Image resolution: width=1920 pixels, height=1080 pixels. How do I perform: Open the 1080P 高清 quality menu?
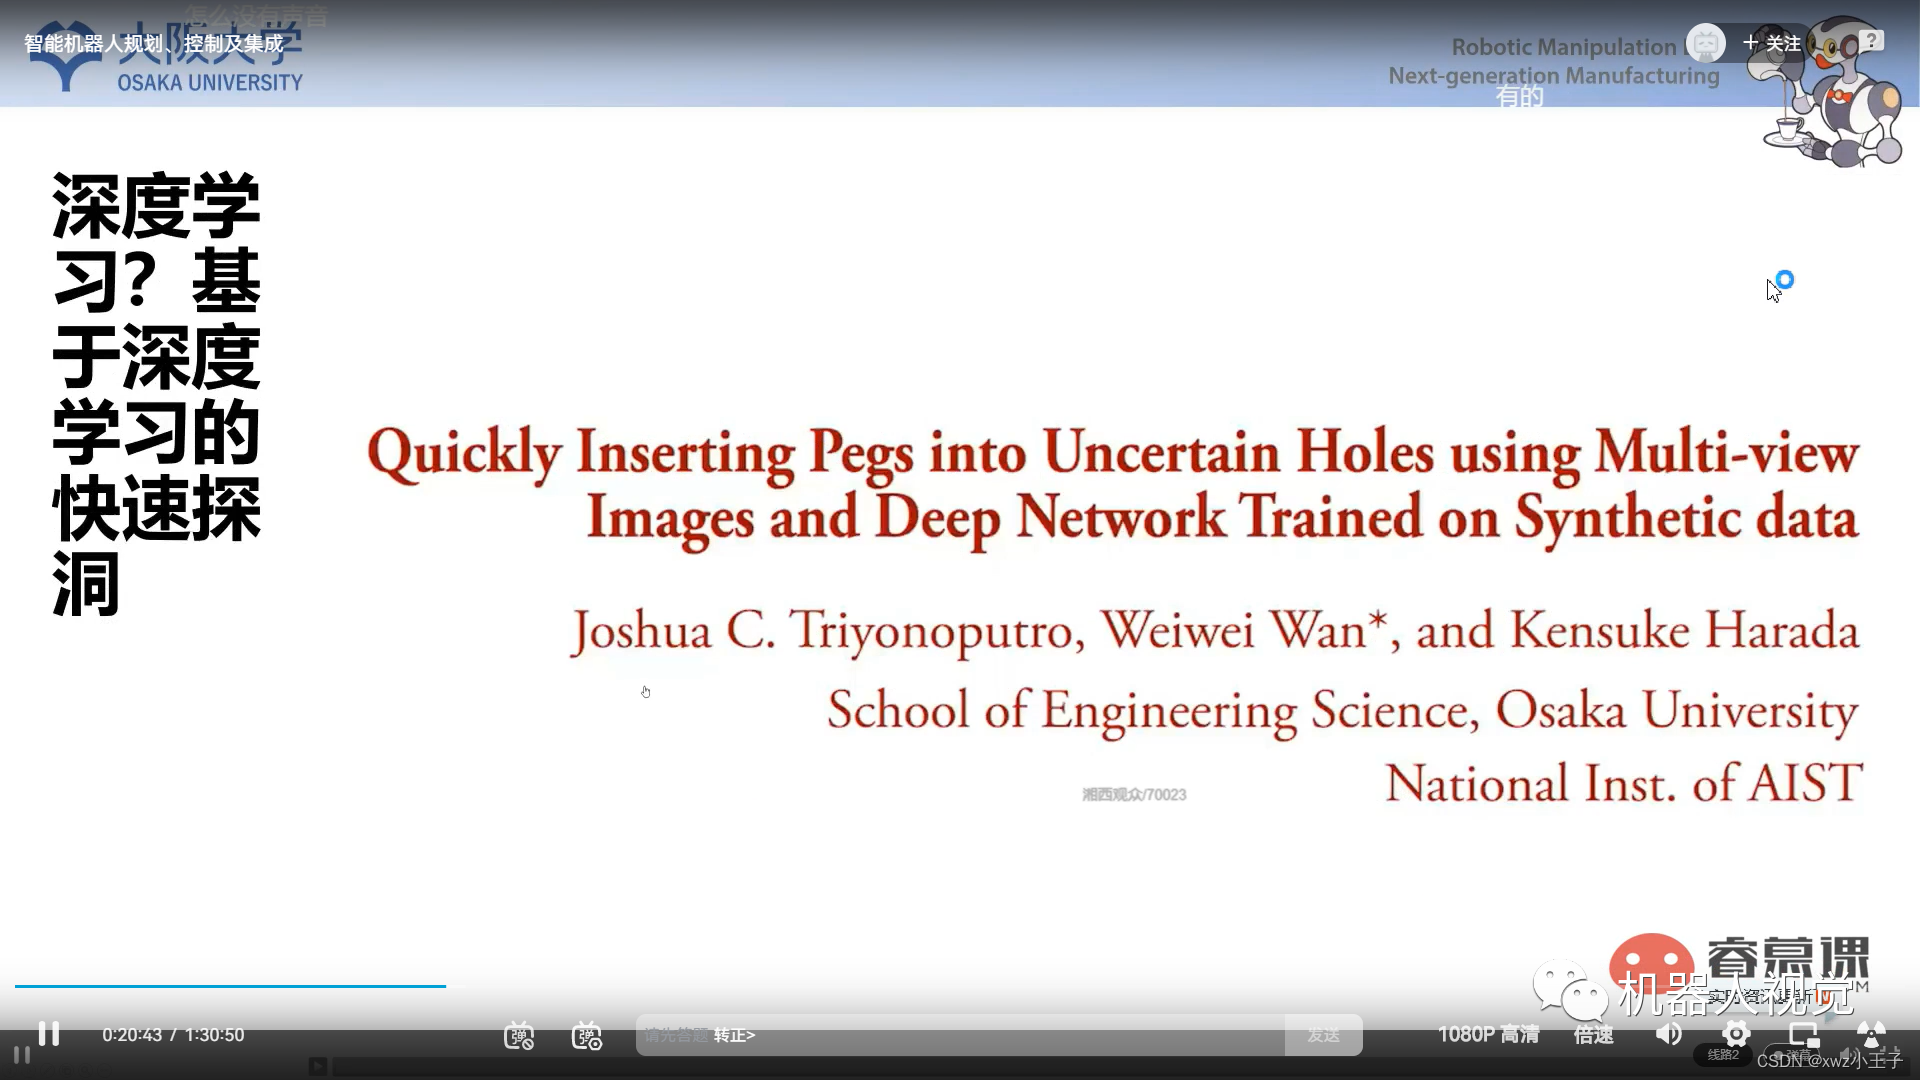point(1488,1034)
